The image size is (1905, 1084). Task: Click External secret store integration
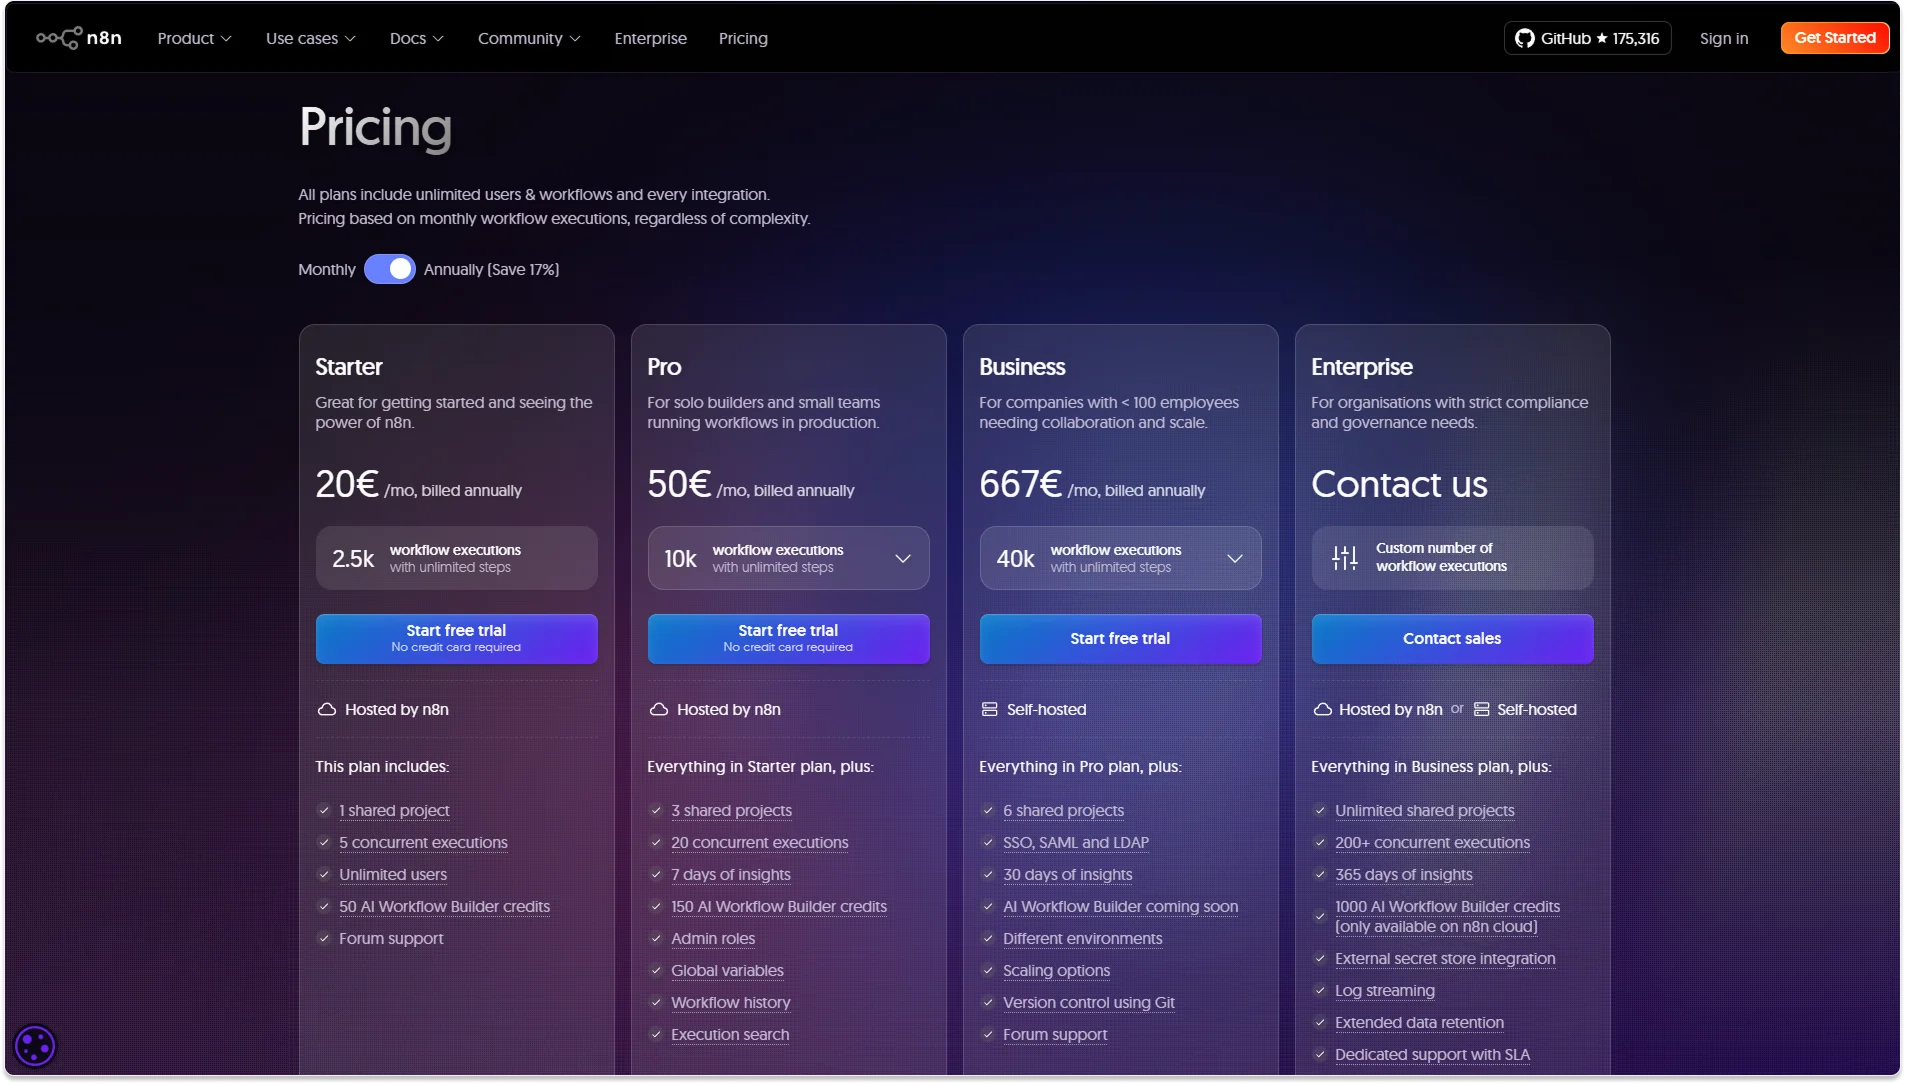pyautogui.click(x=1445, y=958)
